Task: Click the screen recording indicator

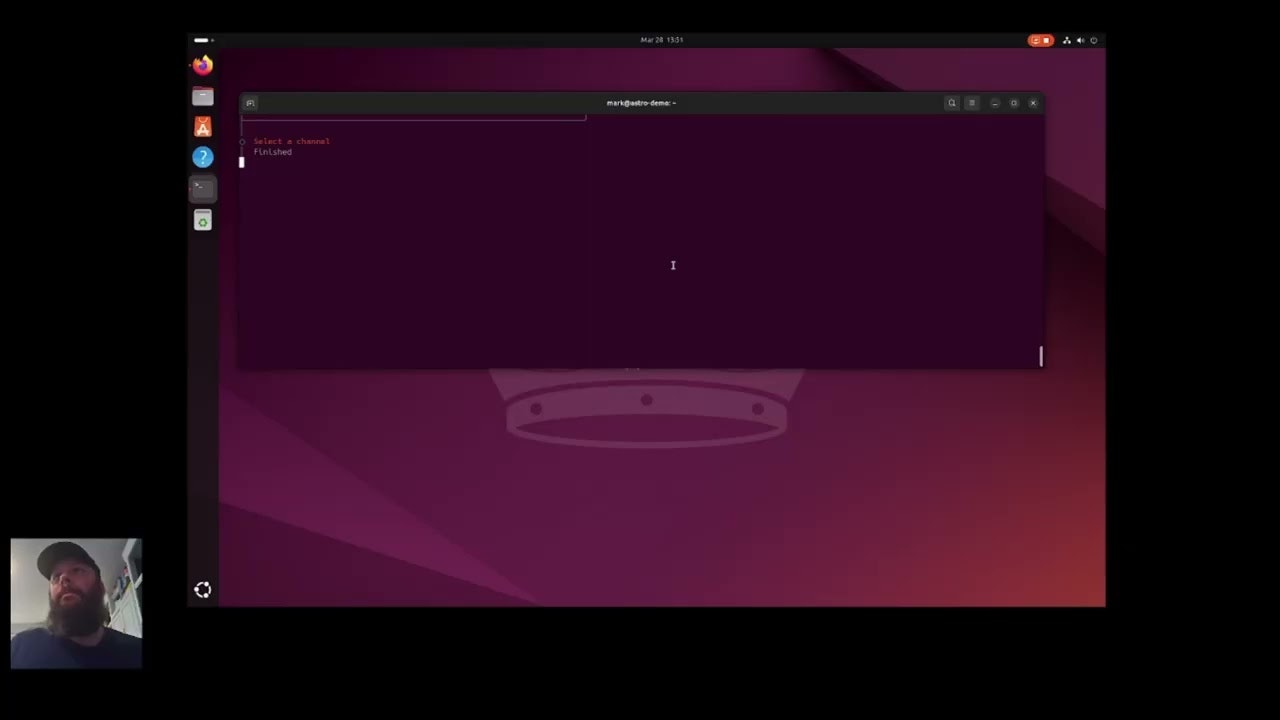Action: (x=1041, y=40)
